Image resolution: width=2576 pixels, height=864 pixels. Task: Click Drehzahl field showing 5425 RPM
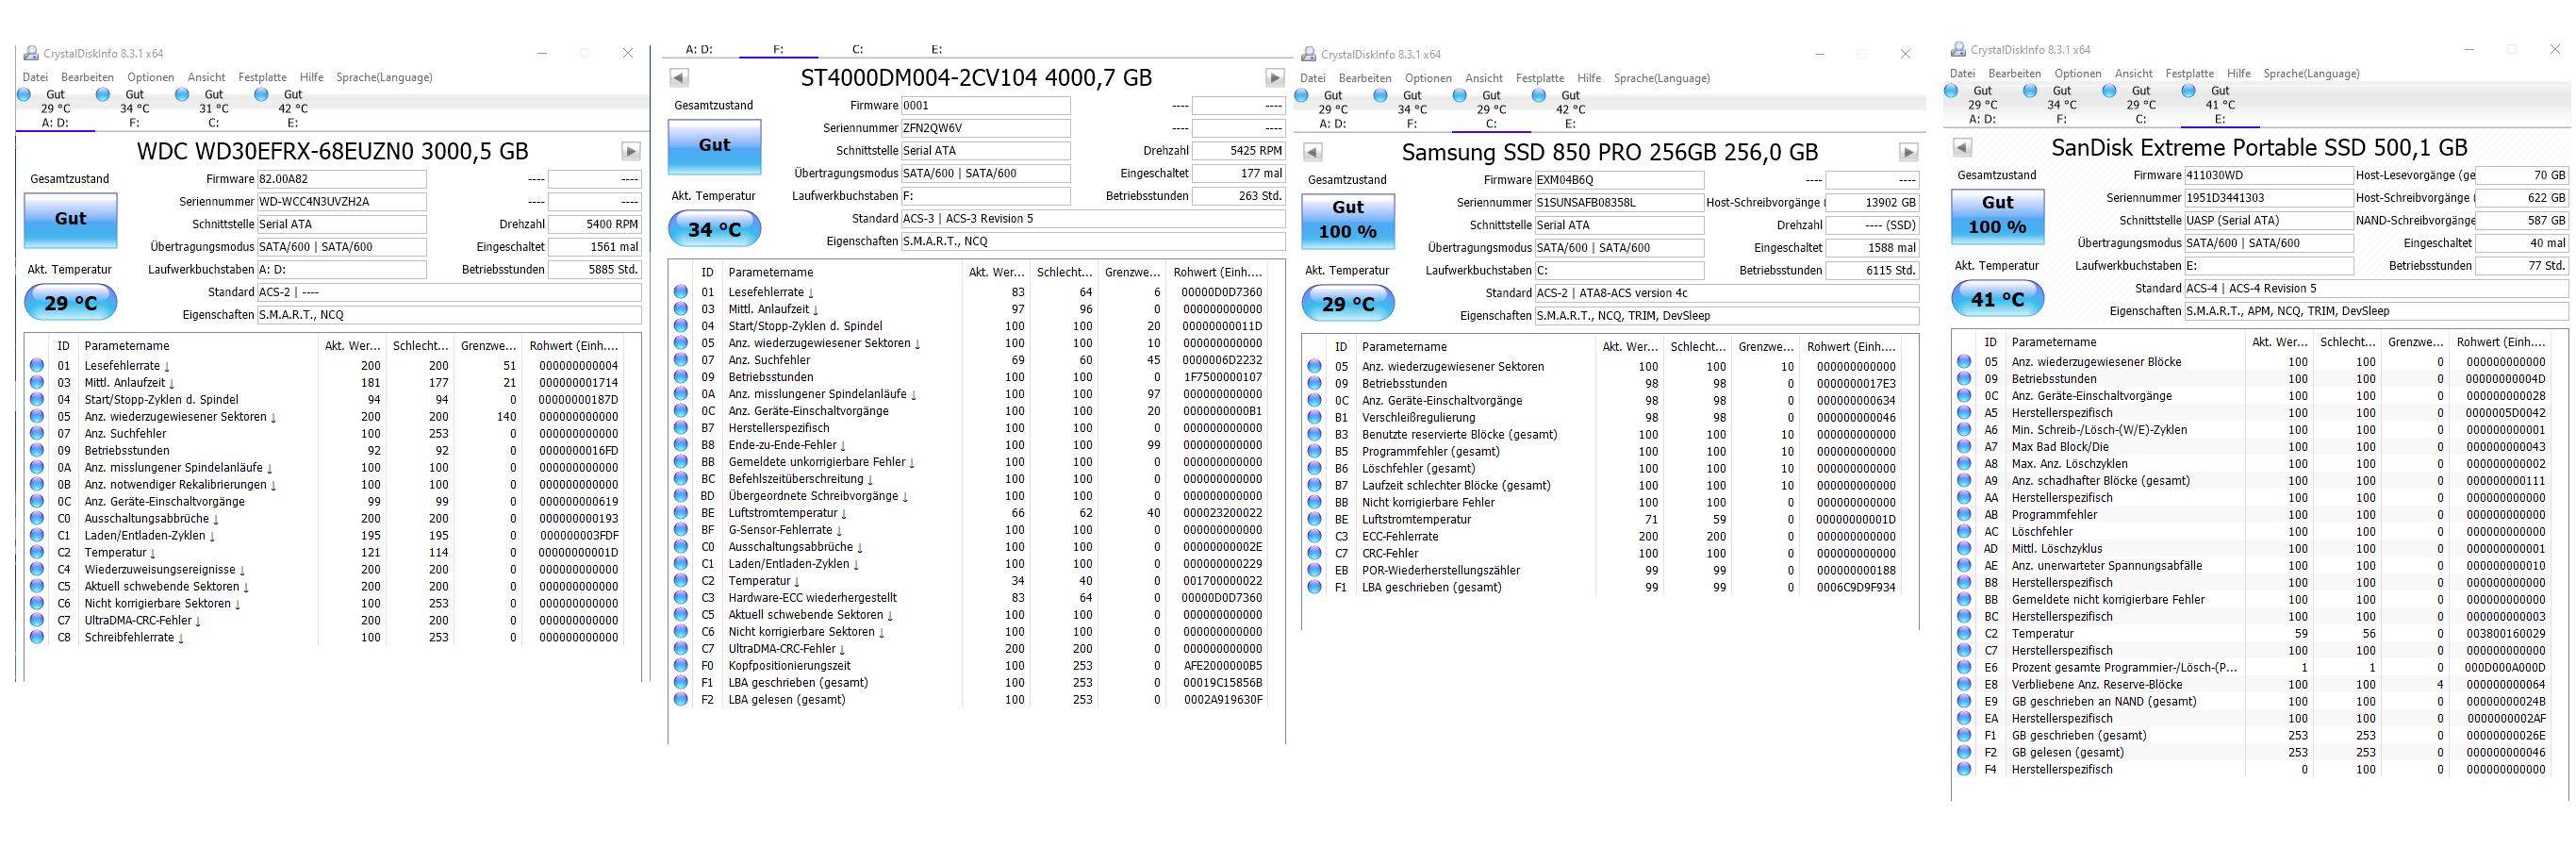click(x=1239, y=151)
